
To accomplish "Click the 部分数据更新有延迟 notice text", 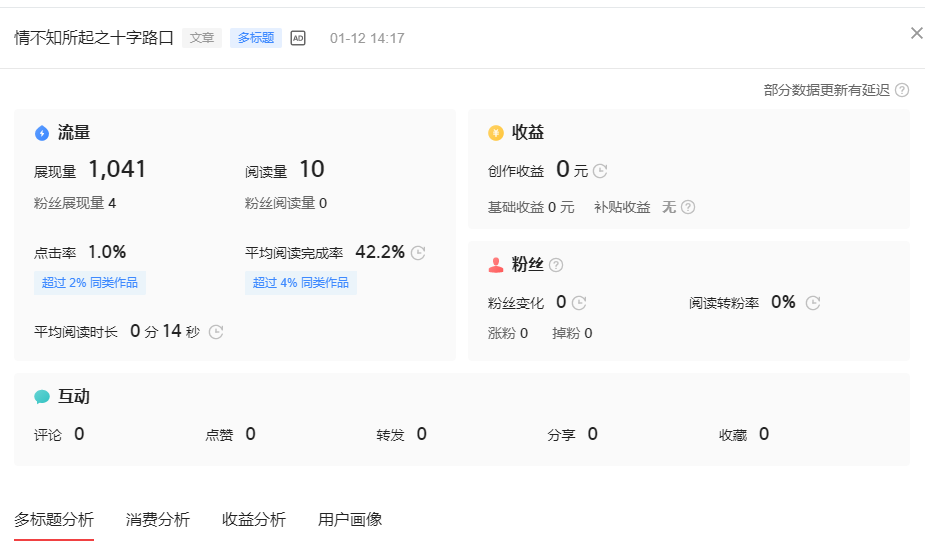I will [826, 90].
